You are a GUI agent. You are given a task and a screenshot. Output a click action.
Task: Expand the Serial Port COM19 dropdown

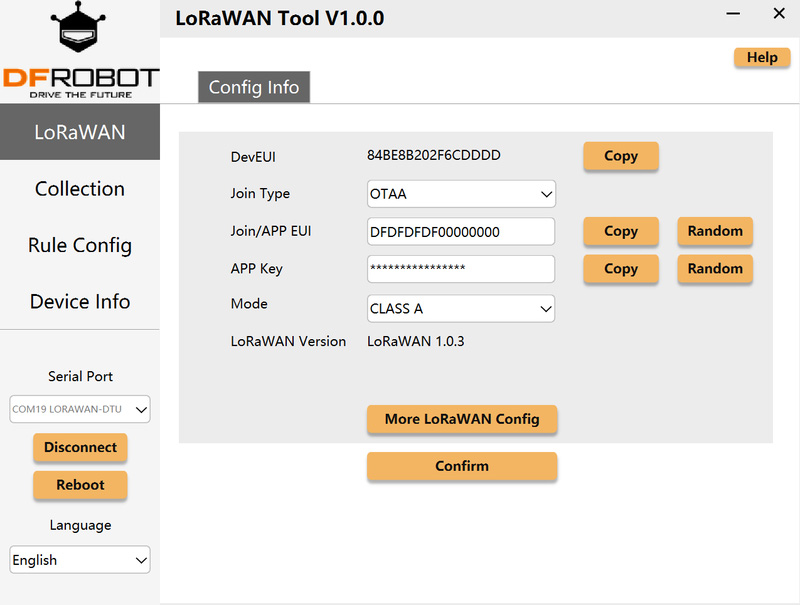point(80,409)
